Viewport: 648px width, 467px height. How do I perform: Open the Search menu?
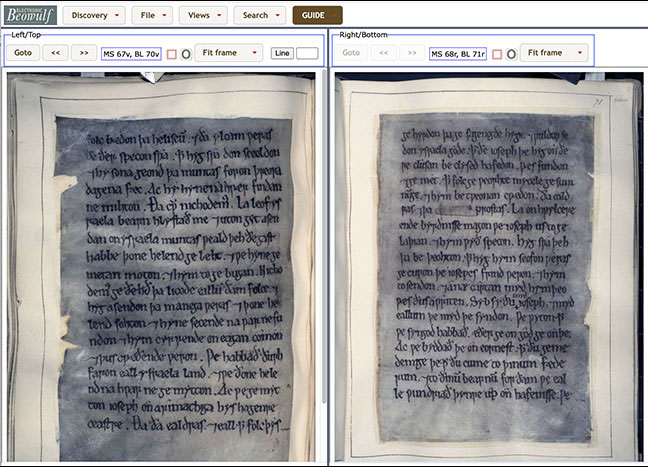(x=260, y=15)
